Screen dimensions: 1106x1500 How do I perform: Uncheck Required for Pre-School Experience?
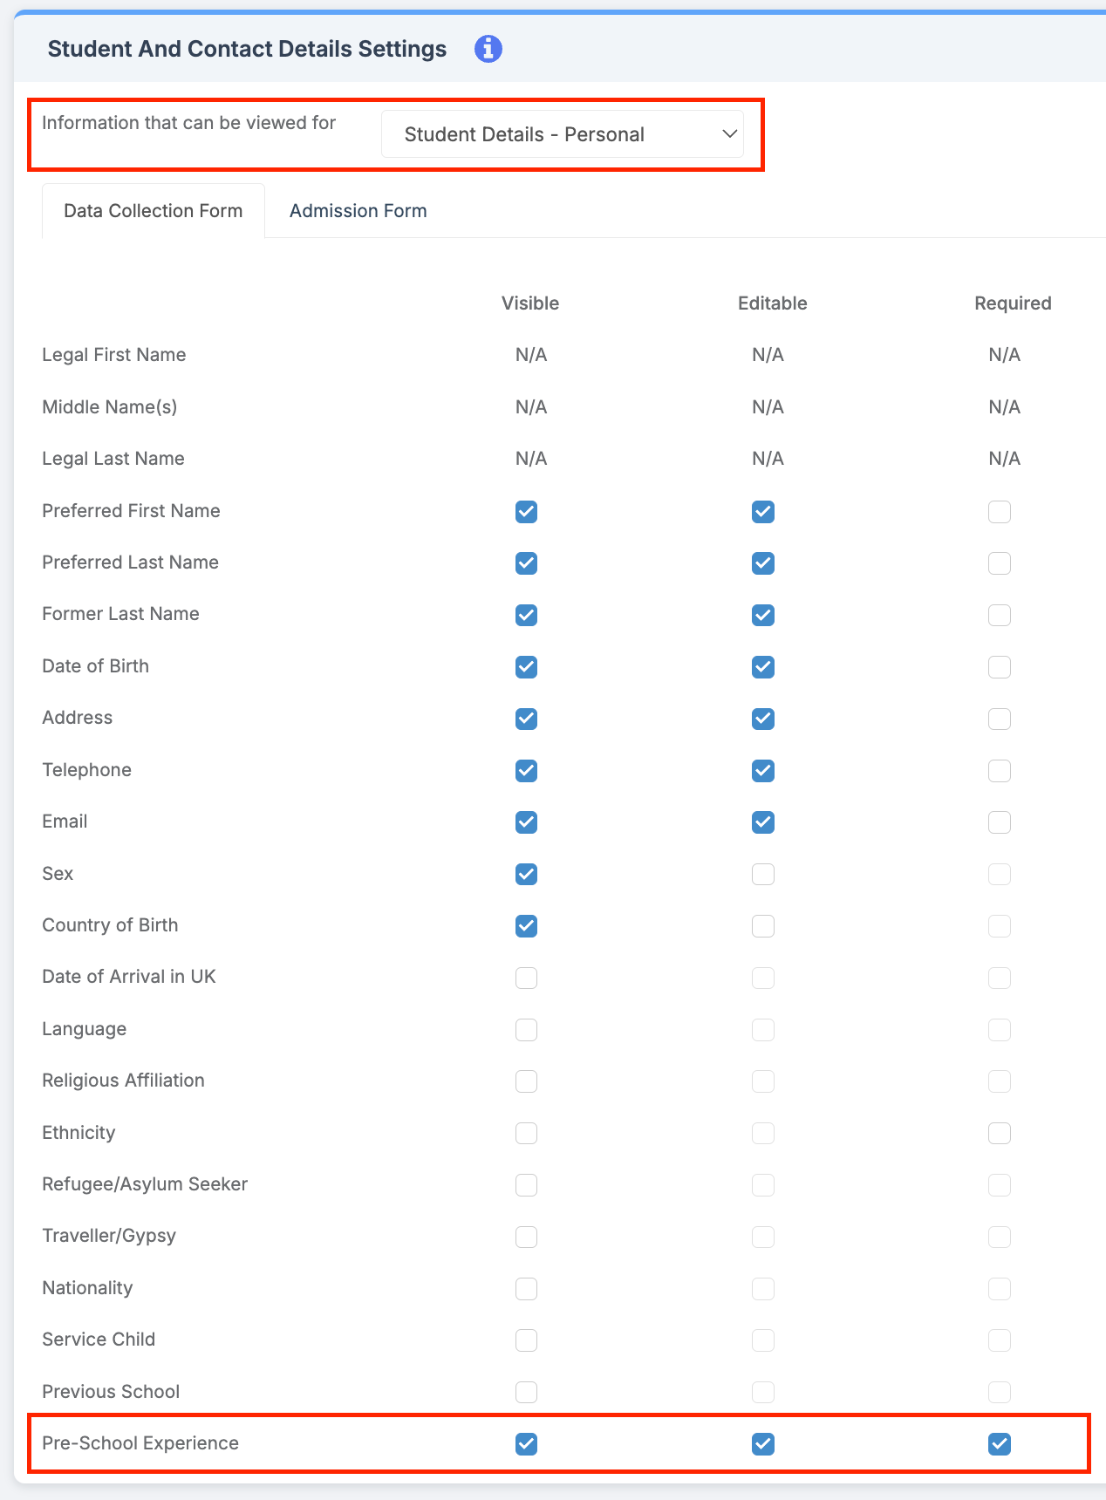[x=999, y=1444]
